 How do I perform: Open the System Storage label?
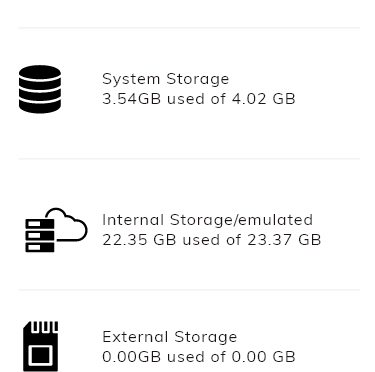[166, 79]
